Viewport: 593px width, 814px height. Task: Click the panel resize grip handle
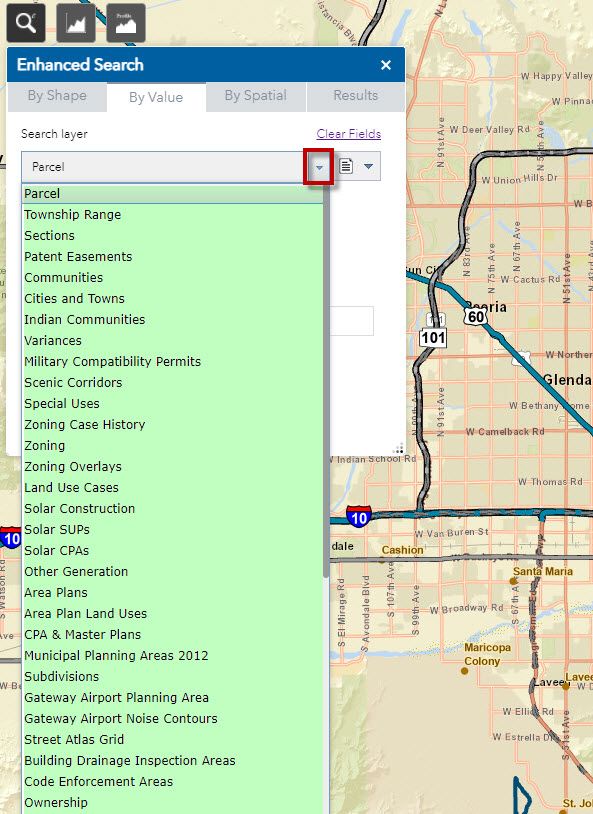398,449
